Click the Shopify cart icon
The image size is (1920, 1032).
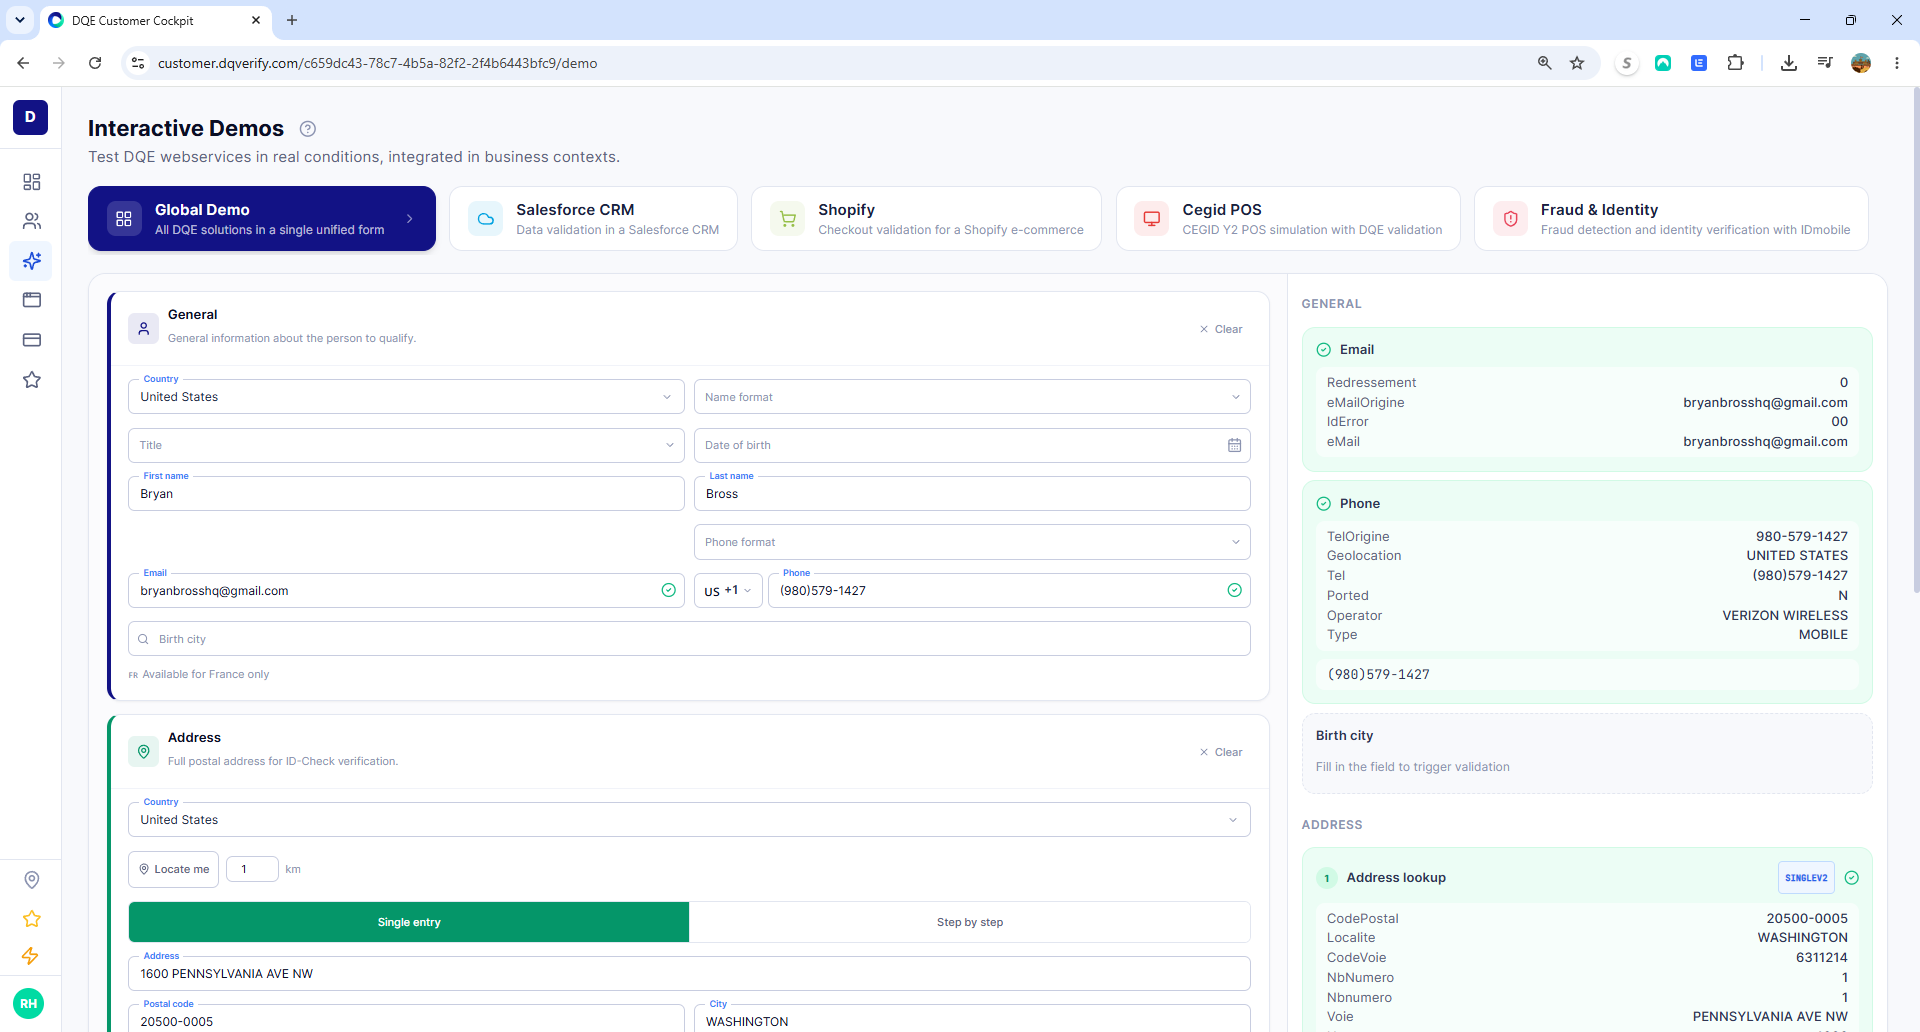pos(788,219)
